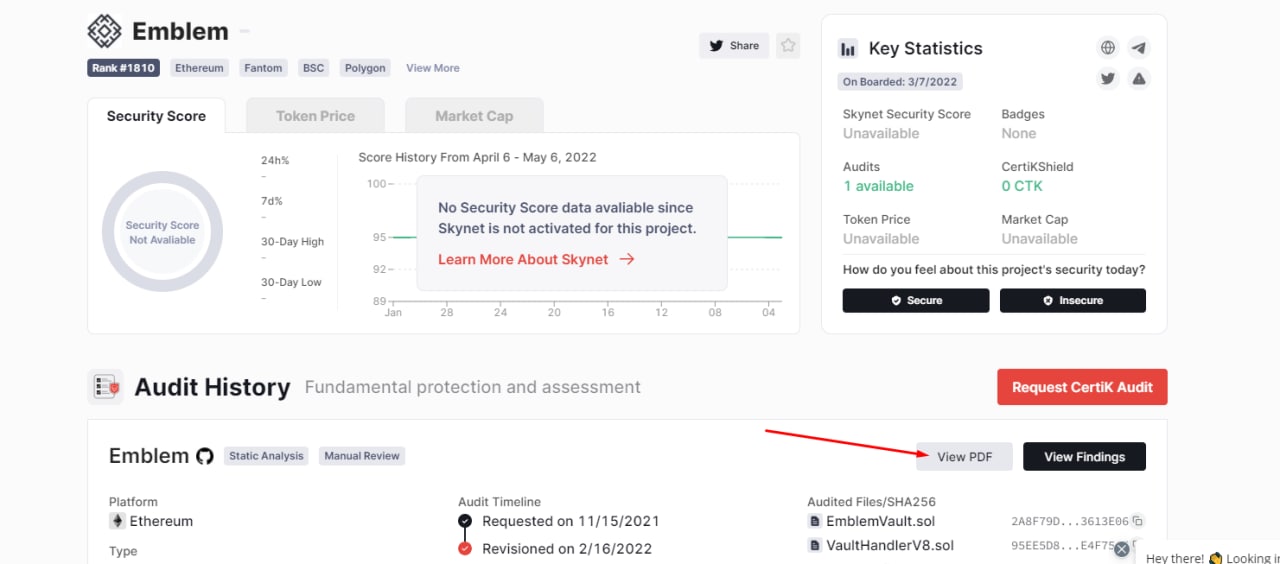The image size is (1280, 564).
Task: Expand chain list with View More
Action: (x=433, y=68)
